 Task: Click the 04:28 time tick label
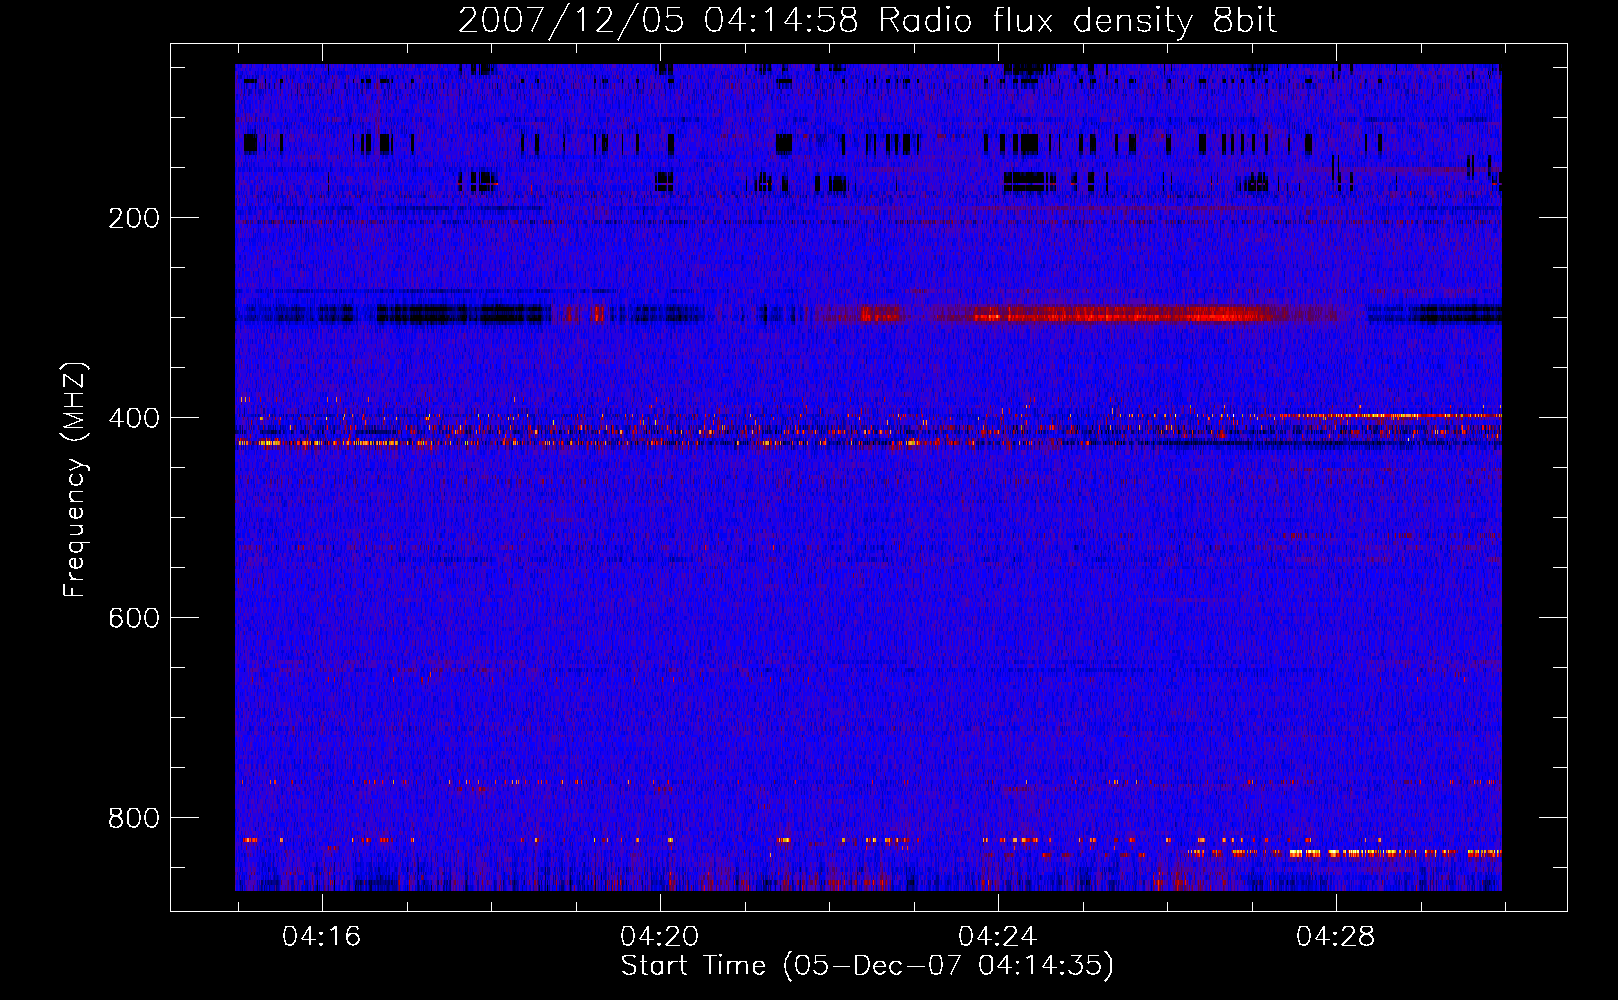(1335, 937)
